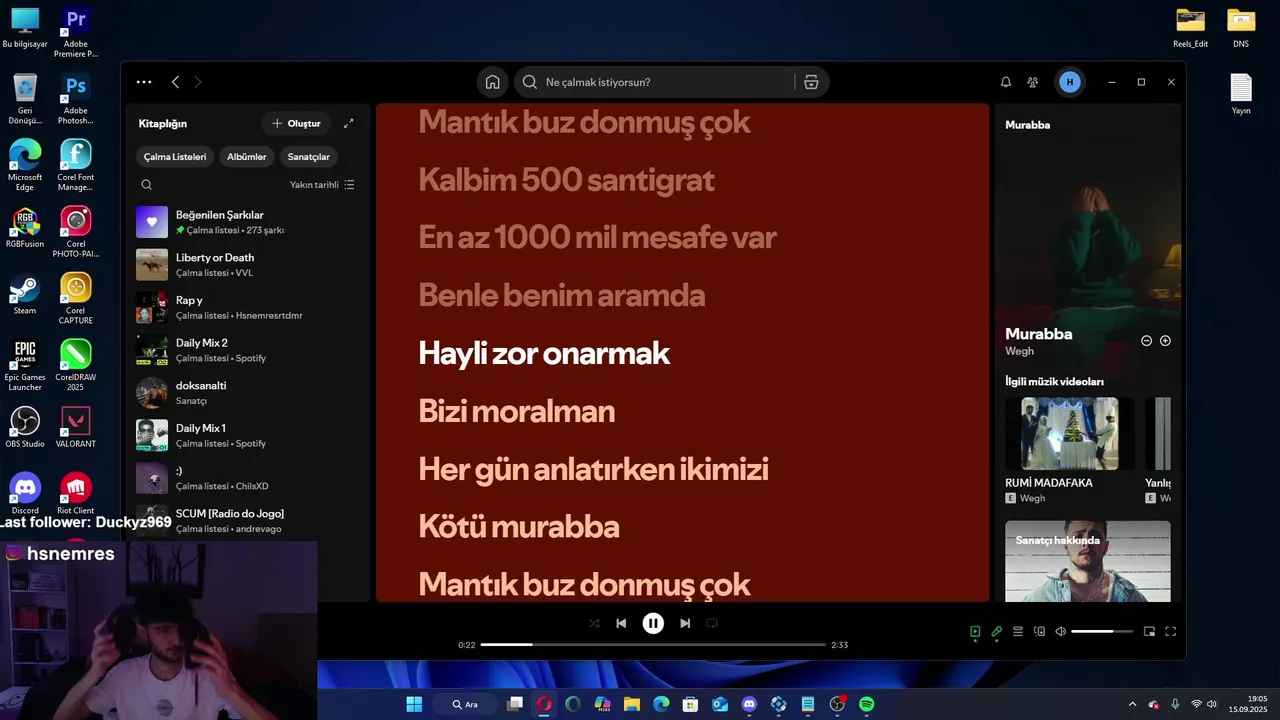Open the :) playlist by ChilsXD
The height and width of the screenshot is (720, 1280).
coord(249,478)
